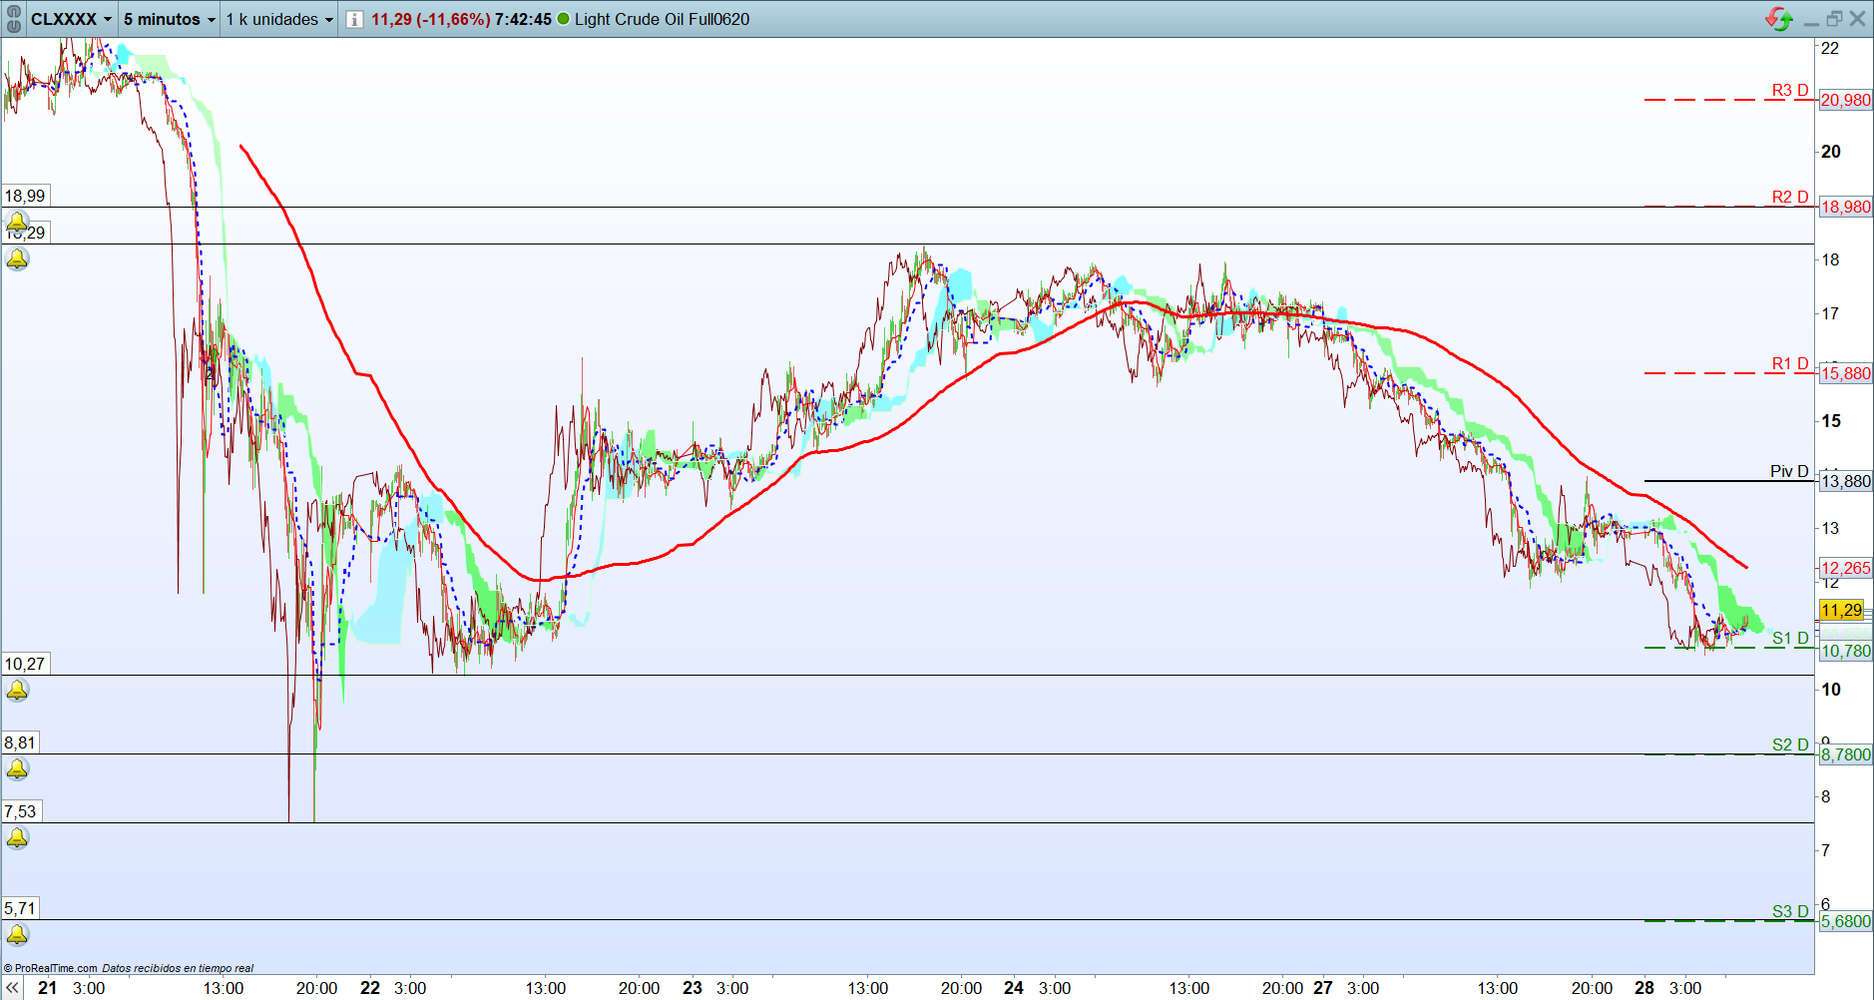Click the bold 15 tick on price axis
This screenshot has height=1000, width=1874.
pos(1831,421)
